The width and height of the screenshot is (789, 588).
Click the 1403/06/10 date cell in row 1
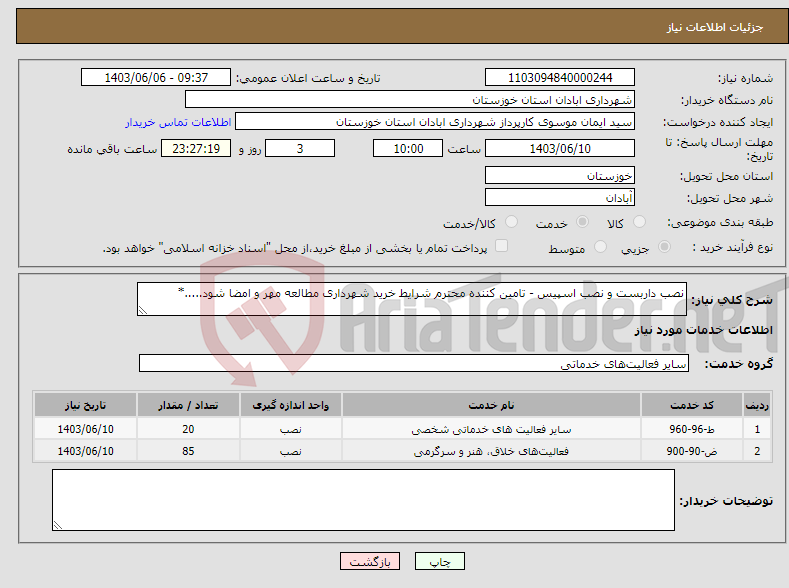tap(86, 429)
